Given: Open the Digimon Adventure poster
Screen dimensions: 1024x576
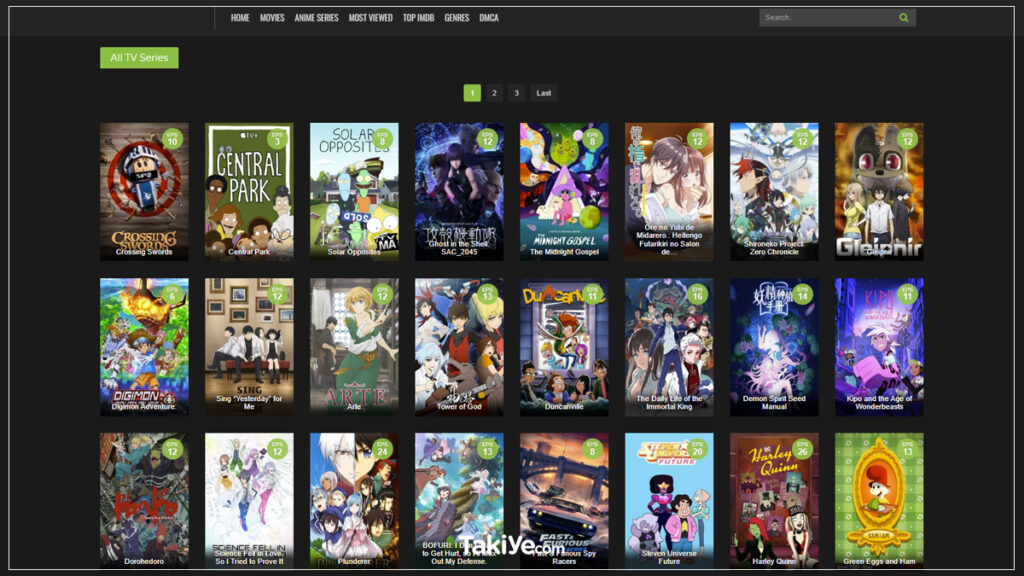Looking at the screenshot, I should 144,347.
